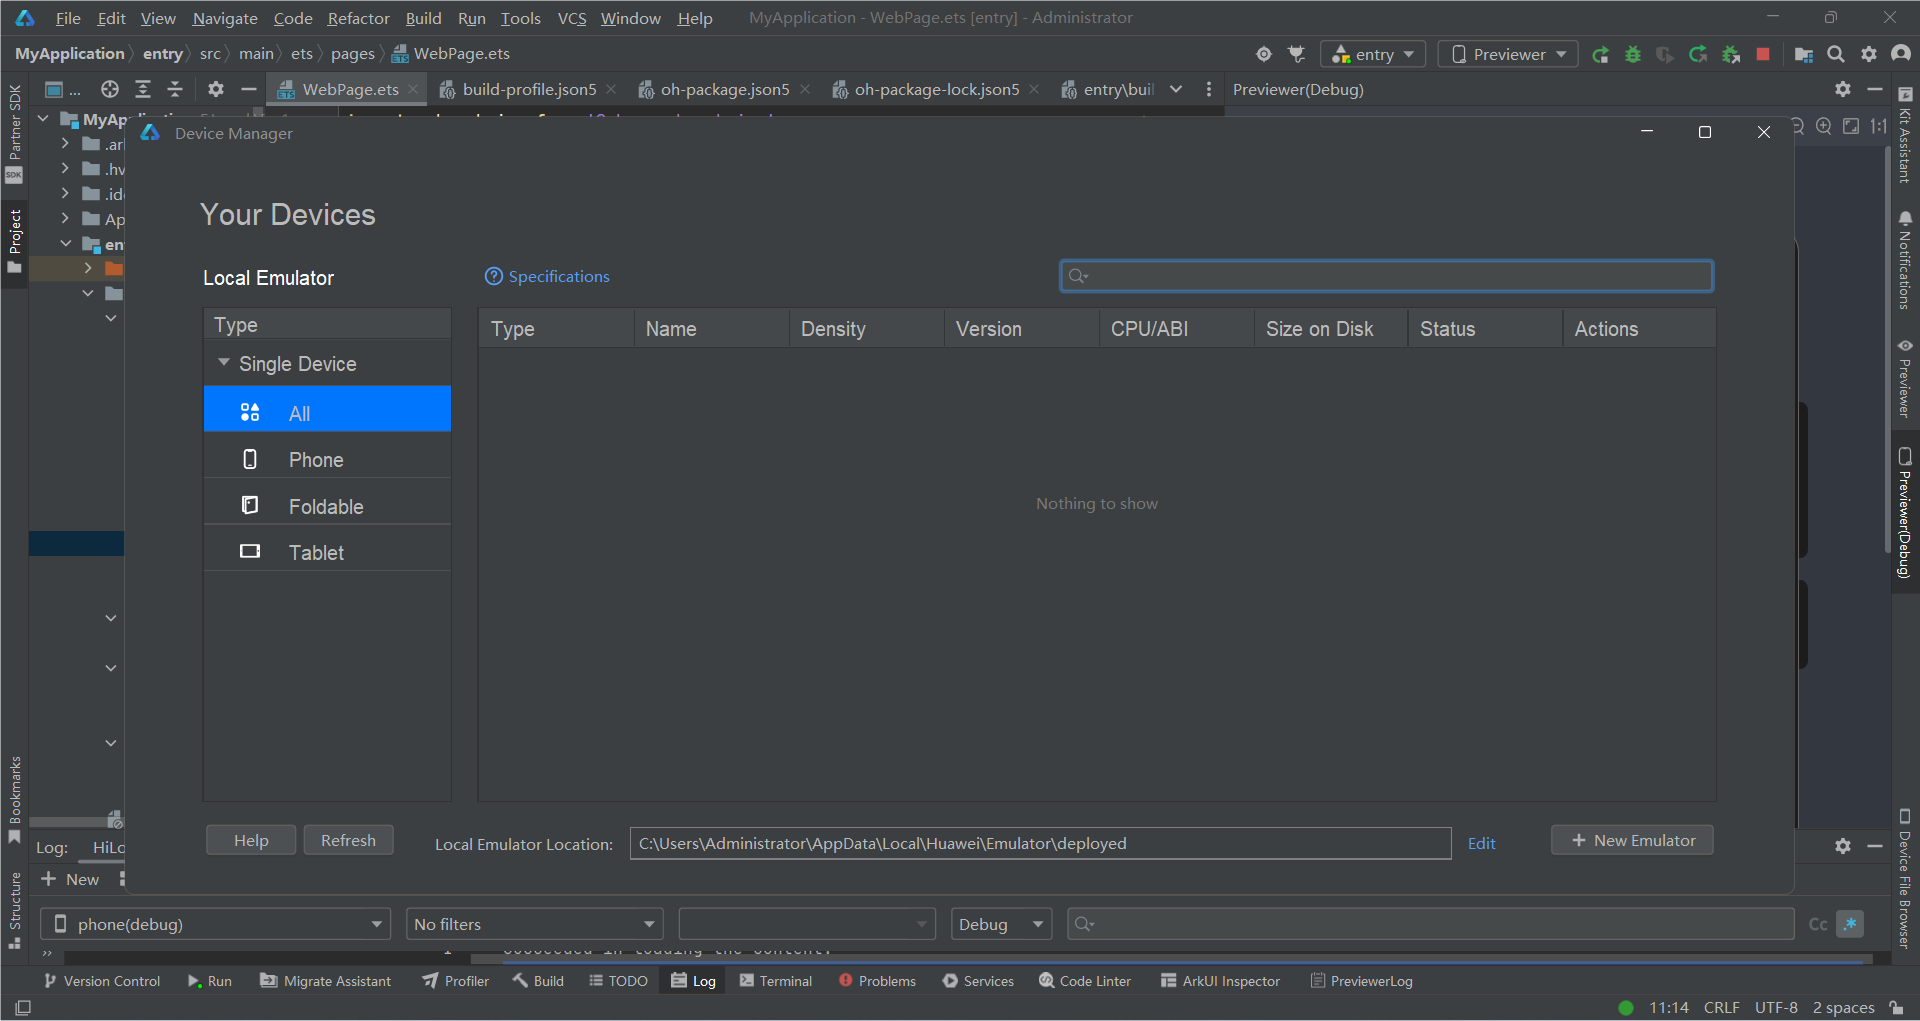
Task: Click the Search Everywhere magnifier icon
Action: (x=1836, y=54)
